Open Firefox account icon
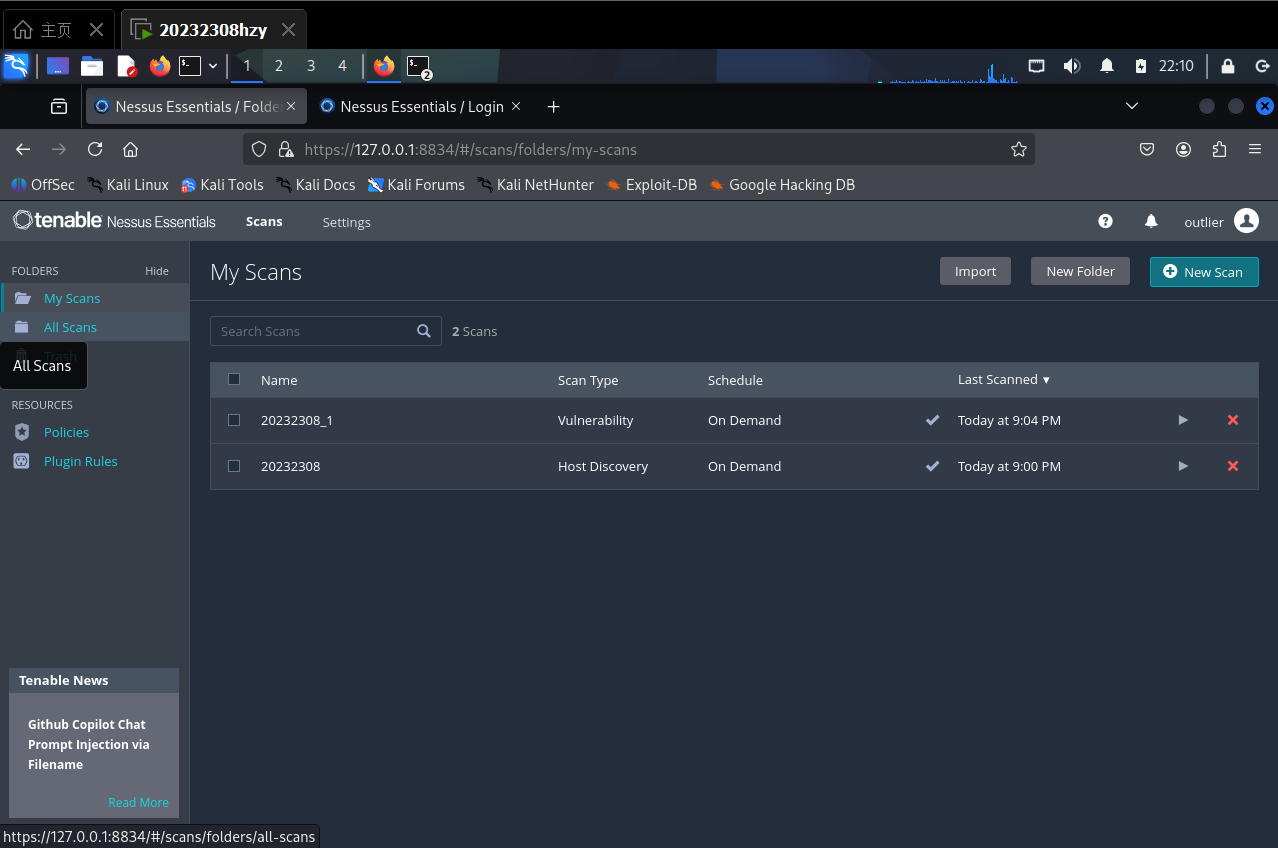This screenshot has width=1278, height=848. (1183, 149)
